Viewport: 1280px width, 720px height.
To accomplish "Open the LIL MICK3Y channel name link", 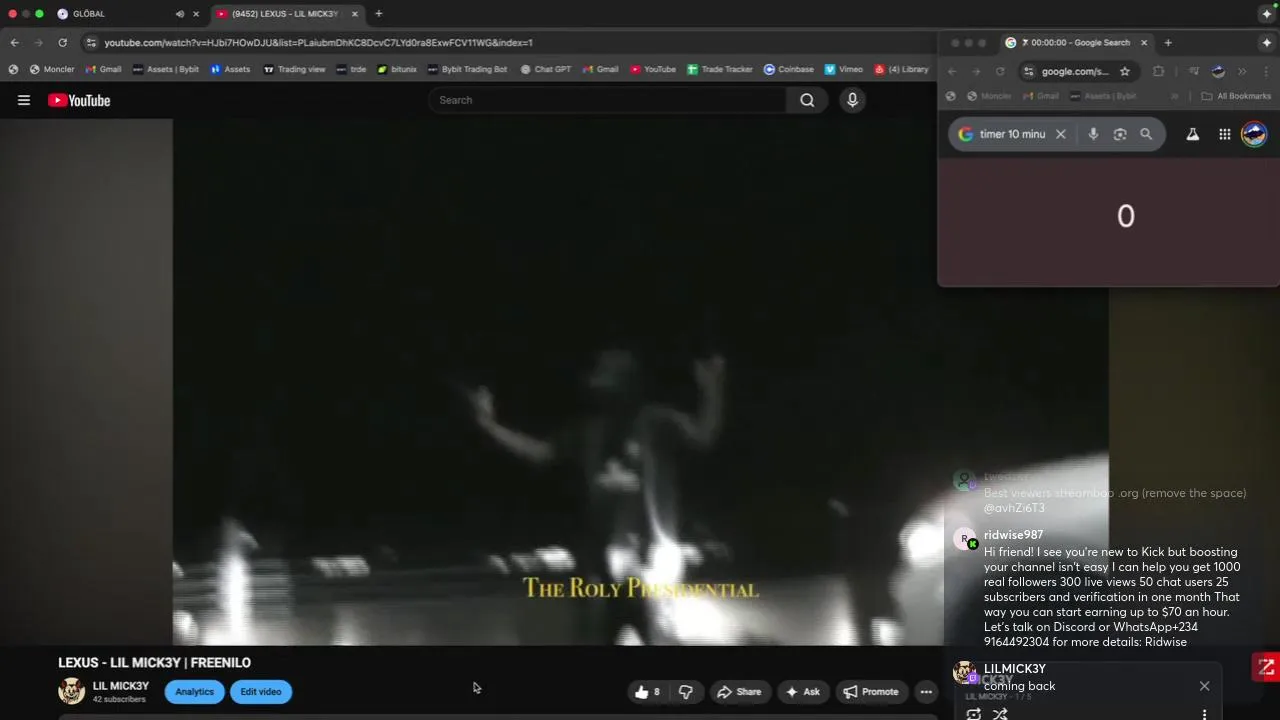I will pyautogui.click(x=121, y=686).
